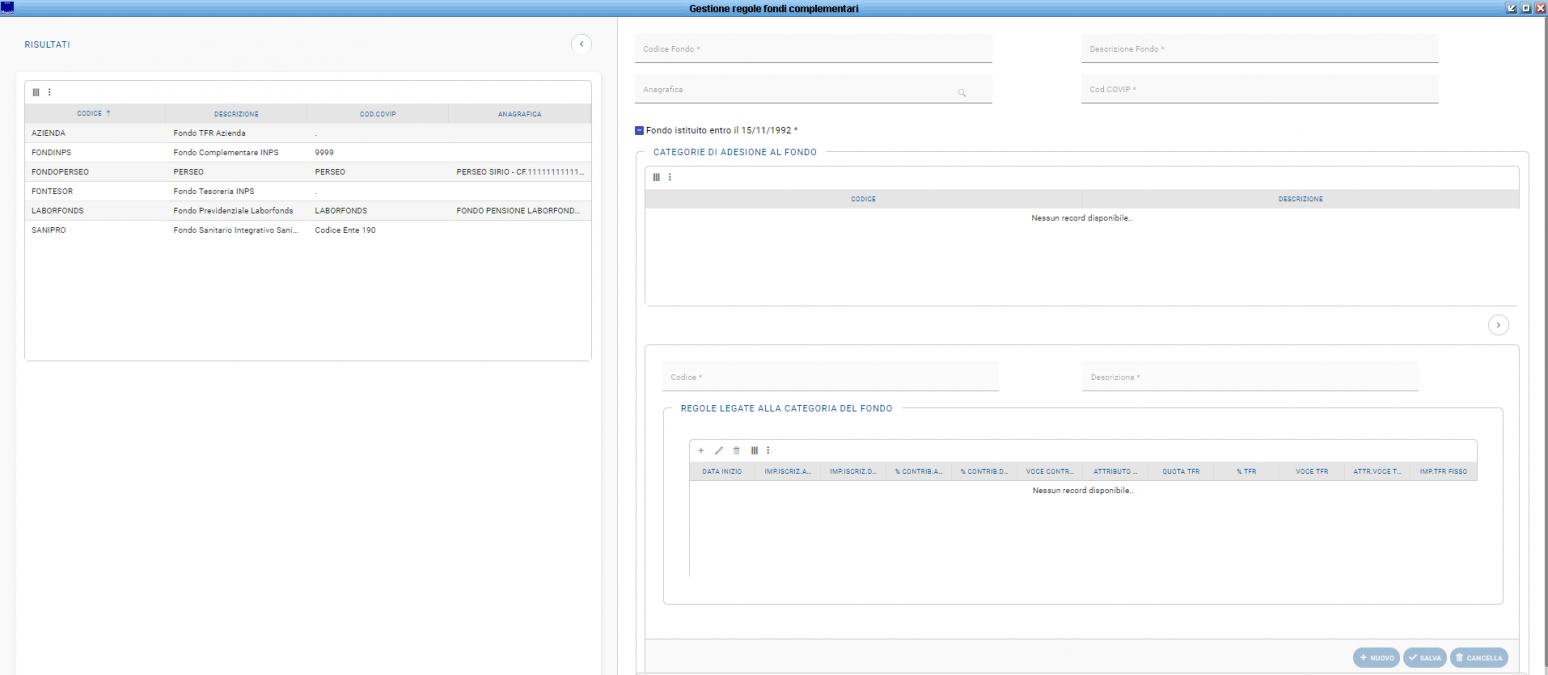Click column chooser icon in Risultati table
Viewport: 1548px width, 675px height.
tap(36, 92)
